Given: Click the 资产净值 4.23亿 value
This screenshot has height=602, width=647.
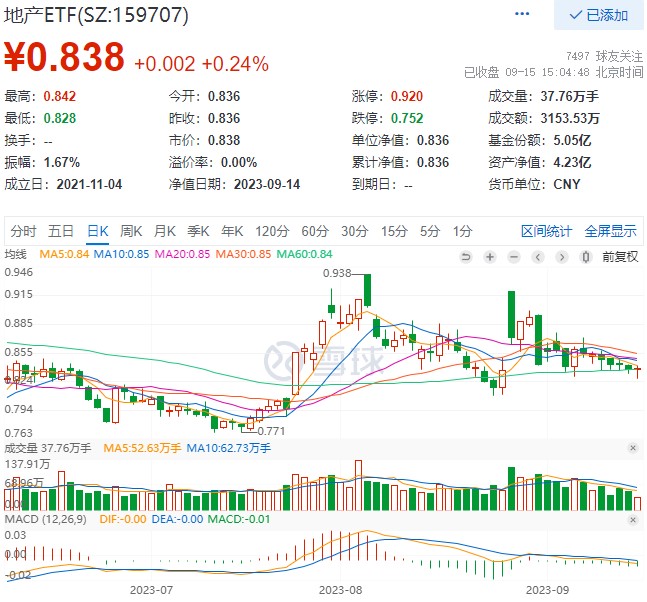Looking at the screenshot, I should [x=572, y=162].
